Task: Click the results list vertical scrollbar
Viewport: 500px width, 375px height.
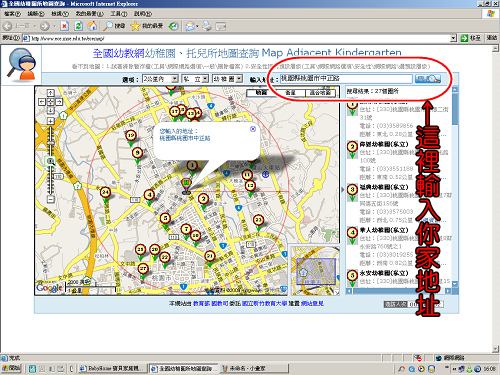Action: [455, 187]
